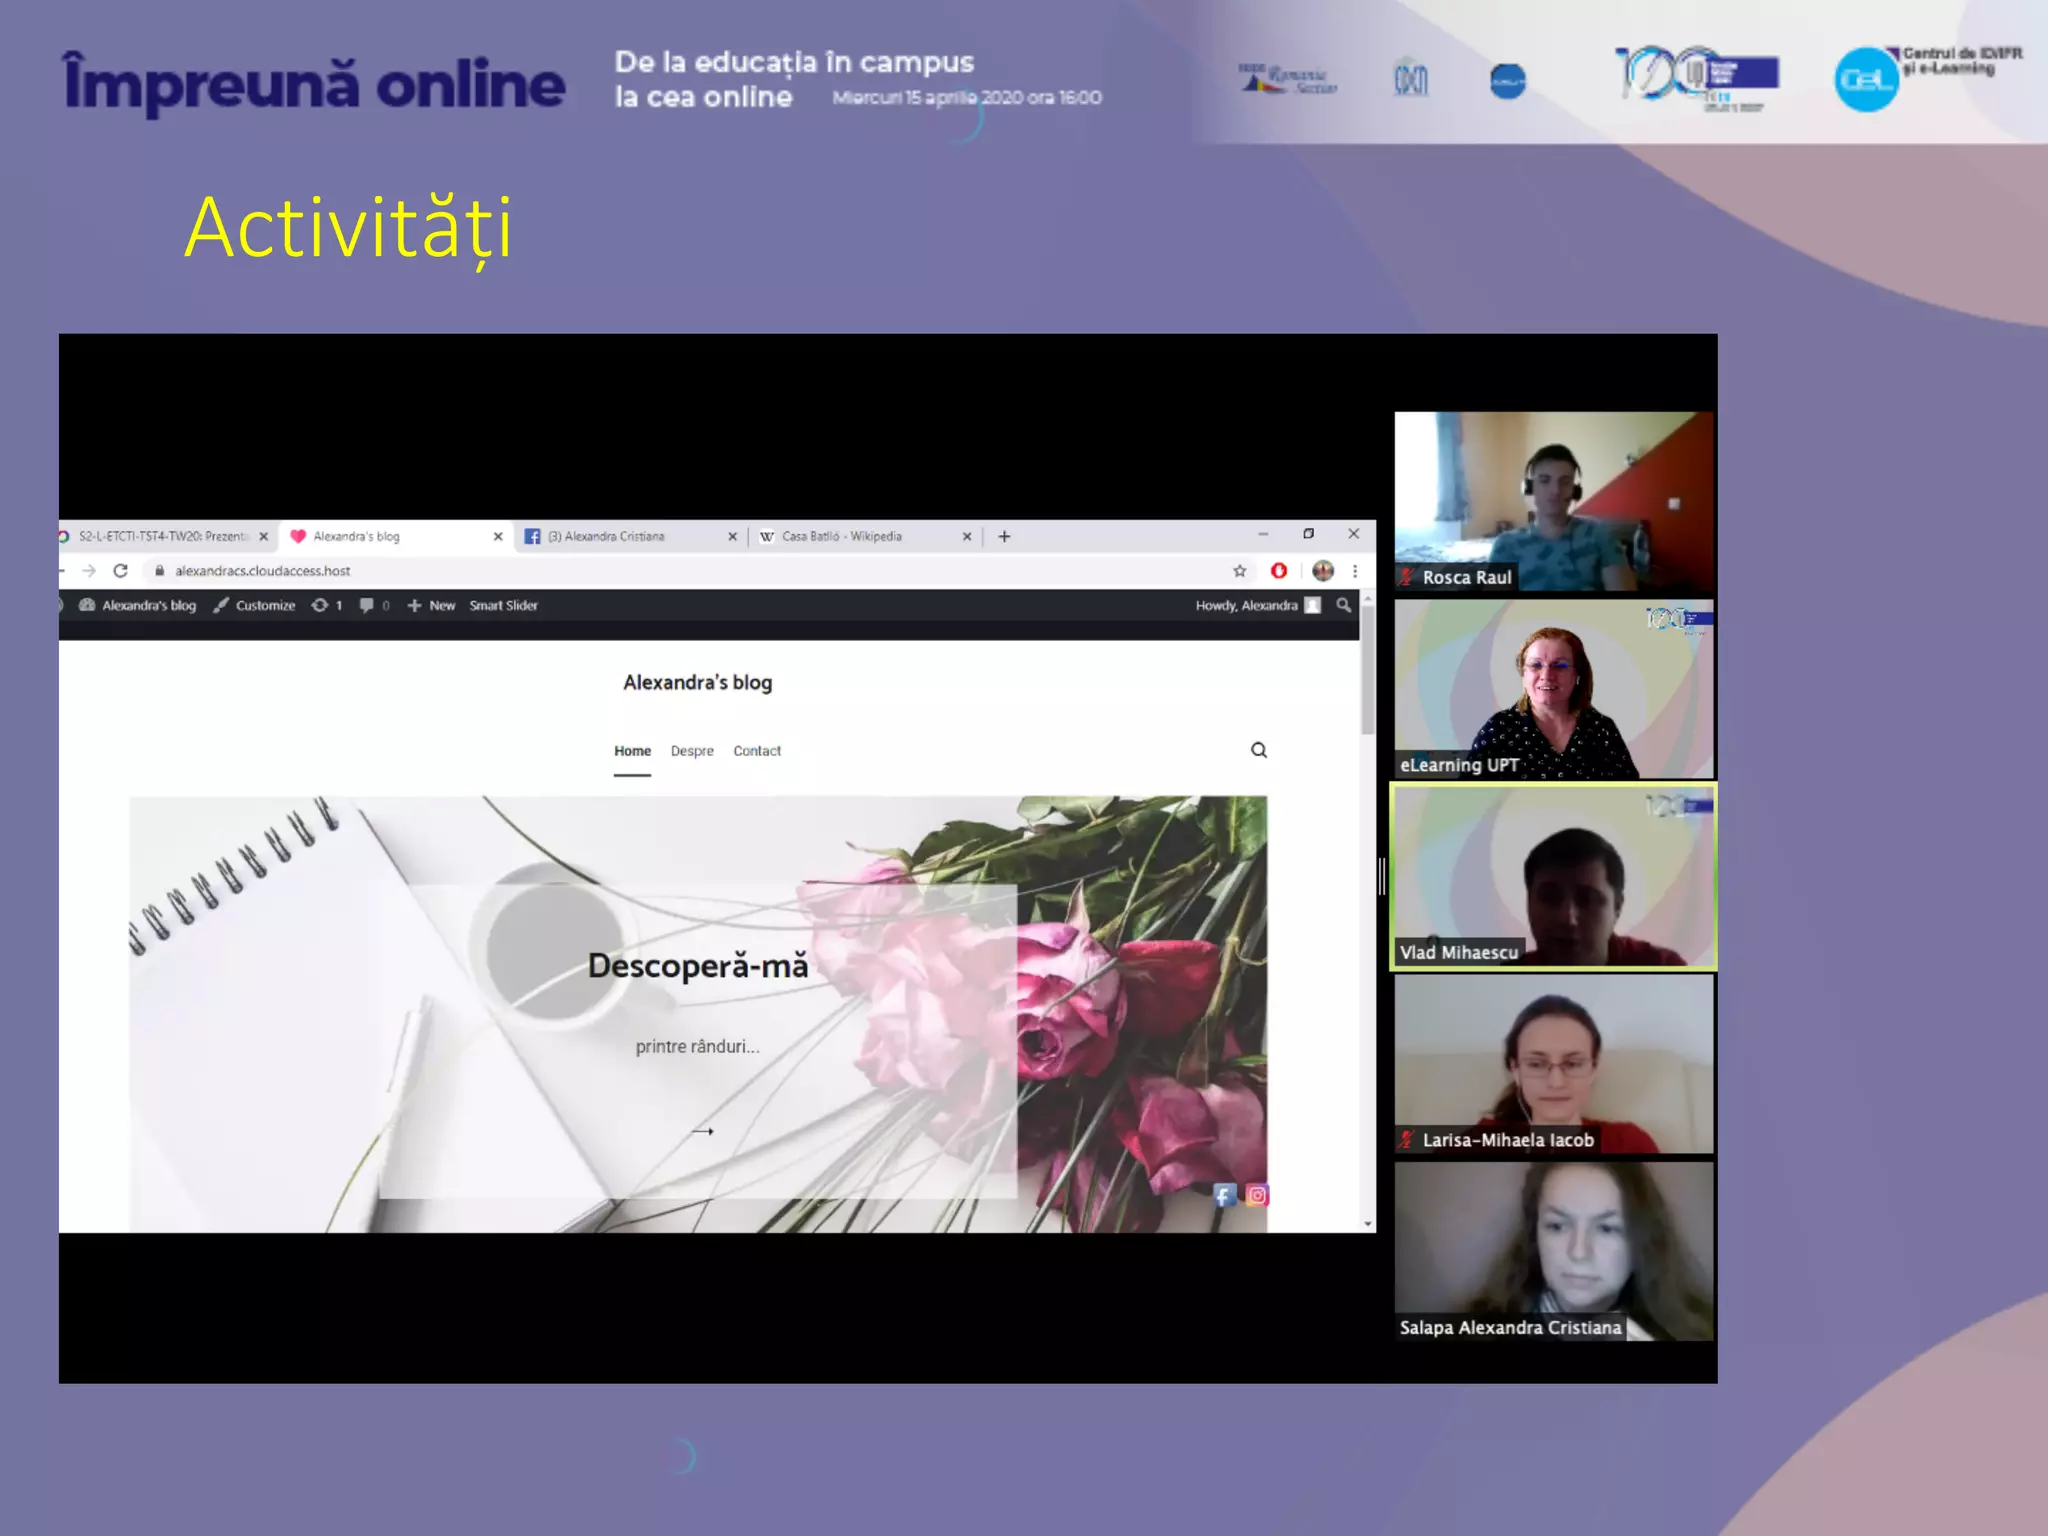Open a new browser tab
2048x1536 pixels.
pyautogui.click(x=1004, y=537)
